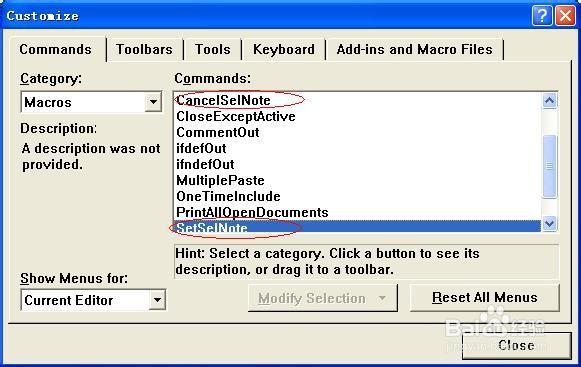This screenshot has height=367, width=581.
Task: Switch to the Commands tab
Action: point(56,49)
